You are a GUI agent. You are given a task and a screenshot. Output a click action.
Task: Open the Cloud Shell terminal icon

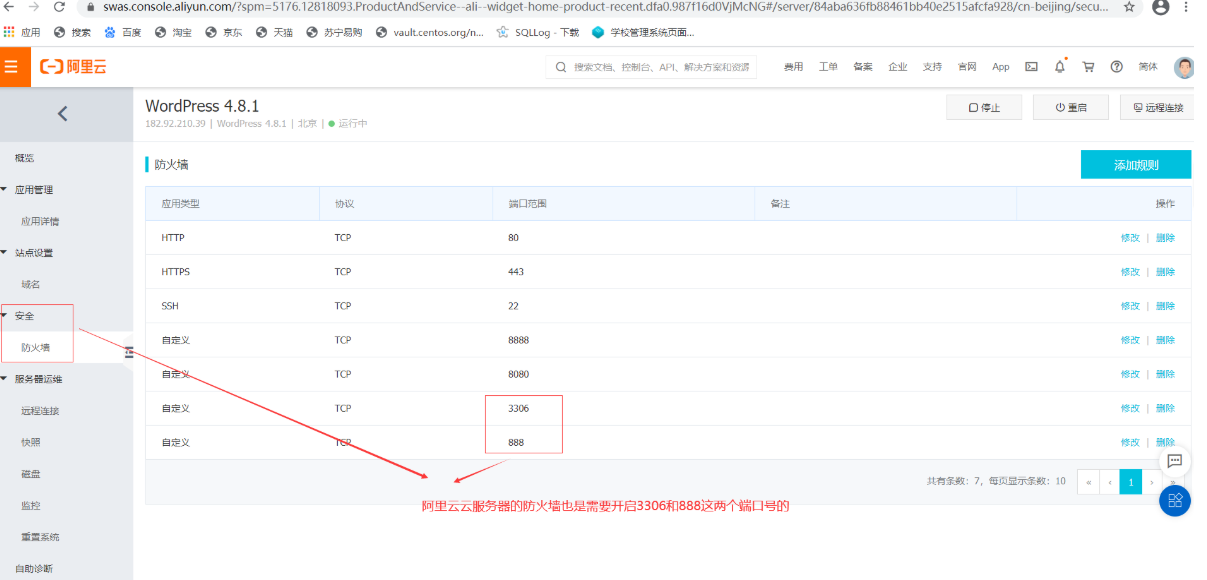pos(1031,67)
